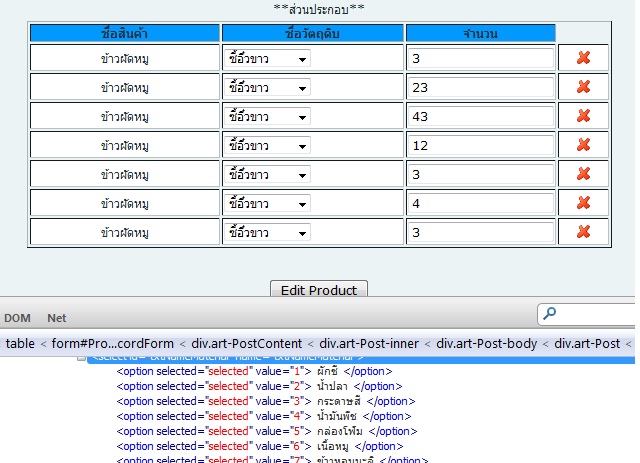This screenshot has width=640, height=463.
Task: Switch to the Net tab in Firebug
Action: (x=56, y=318)
